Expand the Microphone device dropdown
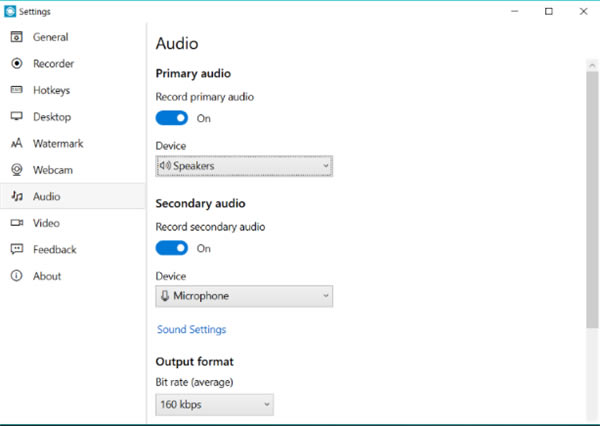600x426 pixels. click(x=244, y=296)
